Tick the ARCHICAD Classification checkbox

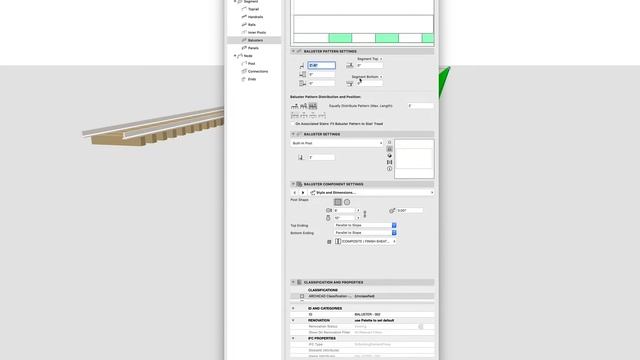click(302, 296)
